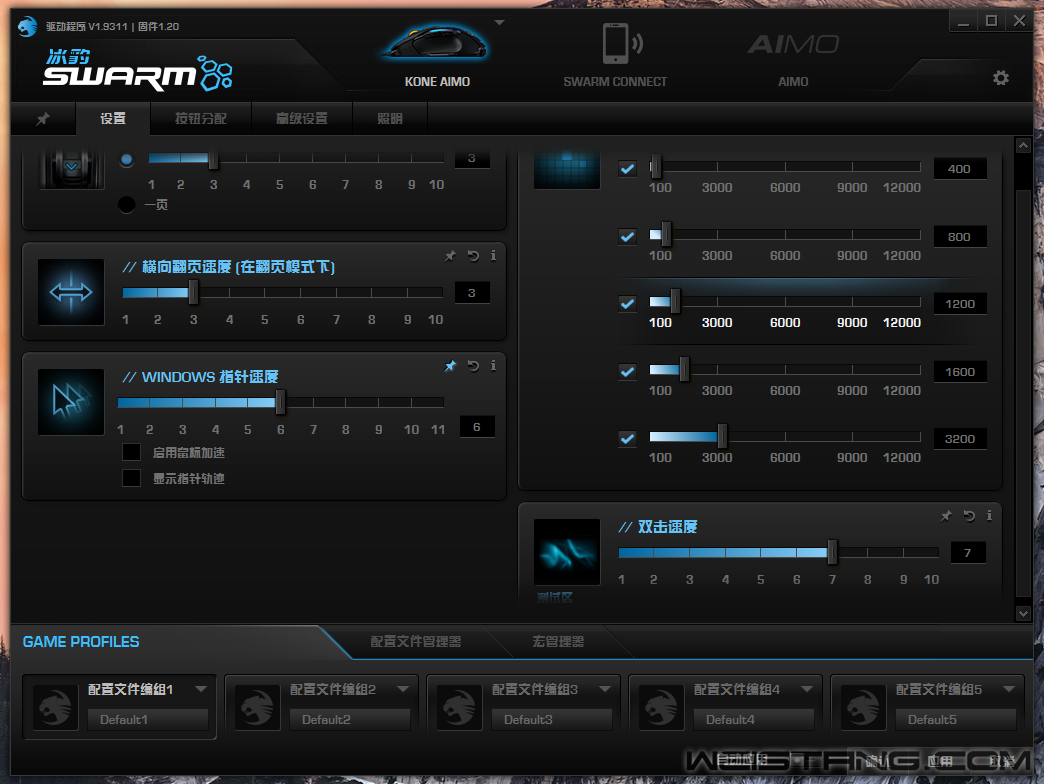
Task: Reset the WINDOWS 指针速度 setting
Action: (x=473, y=365)
